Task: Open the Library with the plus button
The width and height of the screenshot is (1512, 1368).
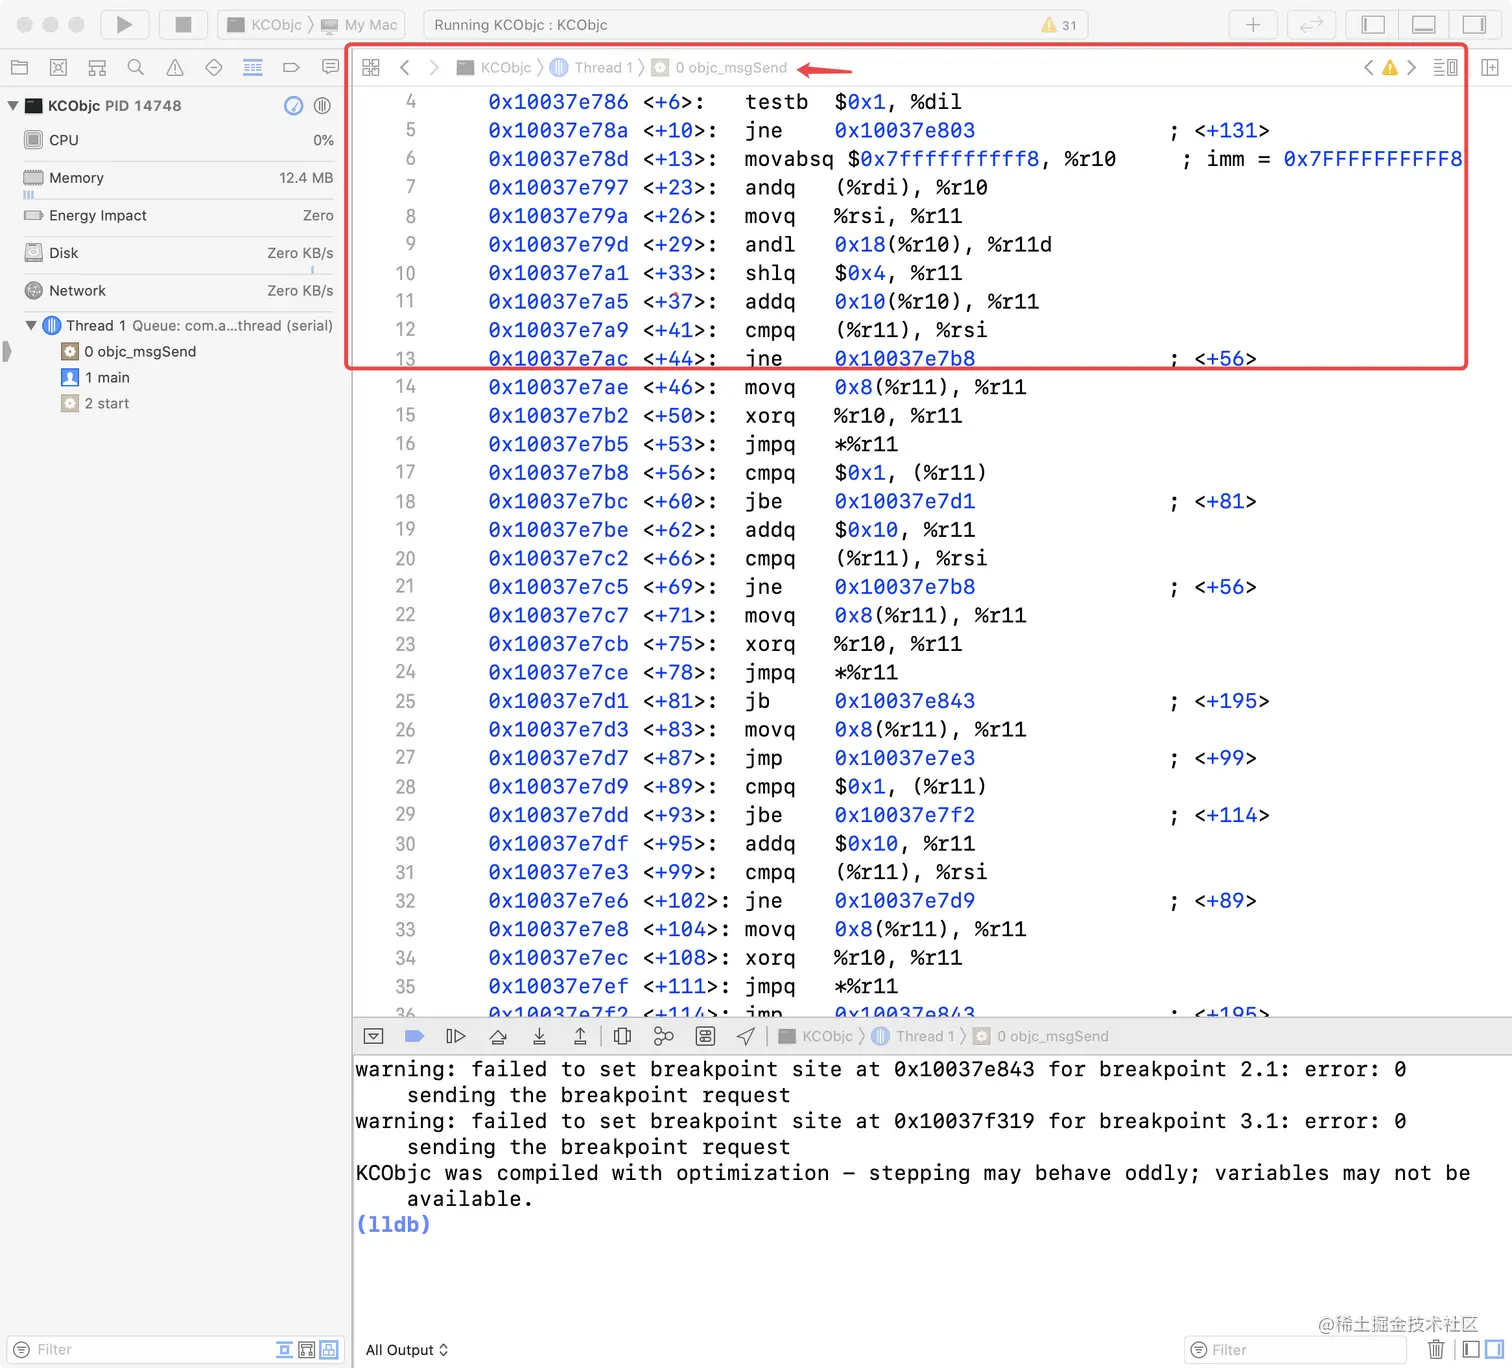Action: [1252, 24]
